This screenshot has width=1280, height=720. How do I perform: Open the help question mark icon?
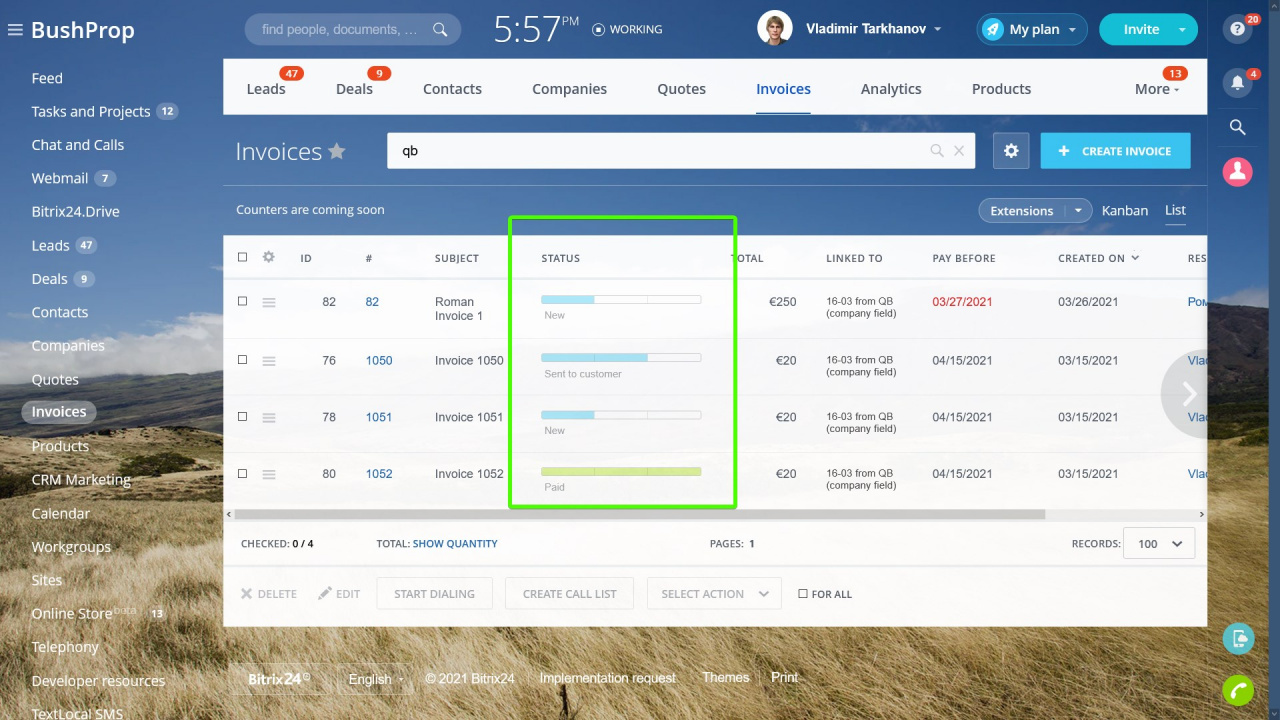(x=1238, y=29)
